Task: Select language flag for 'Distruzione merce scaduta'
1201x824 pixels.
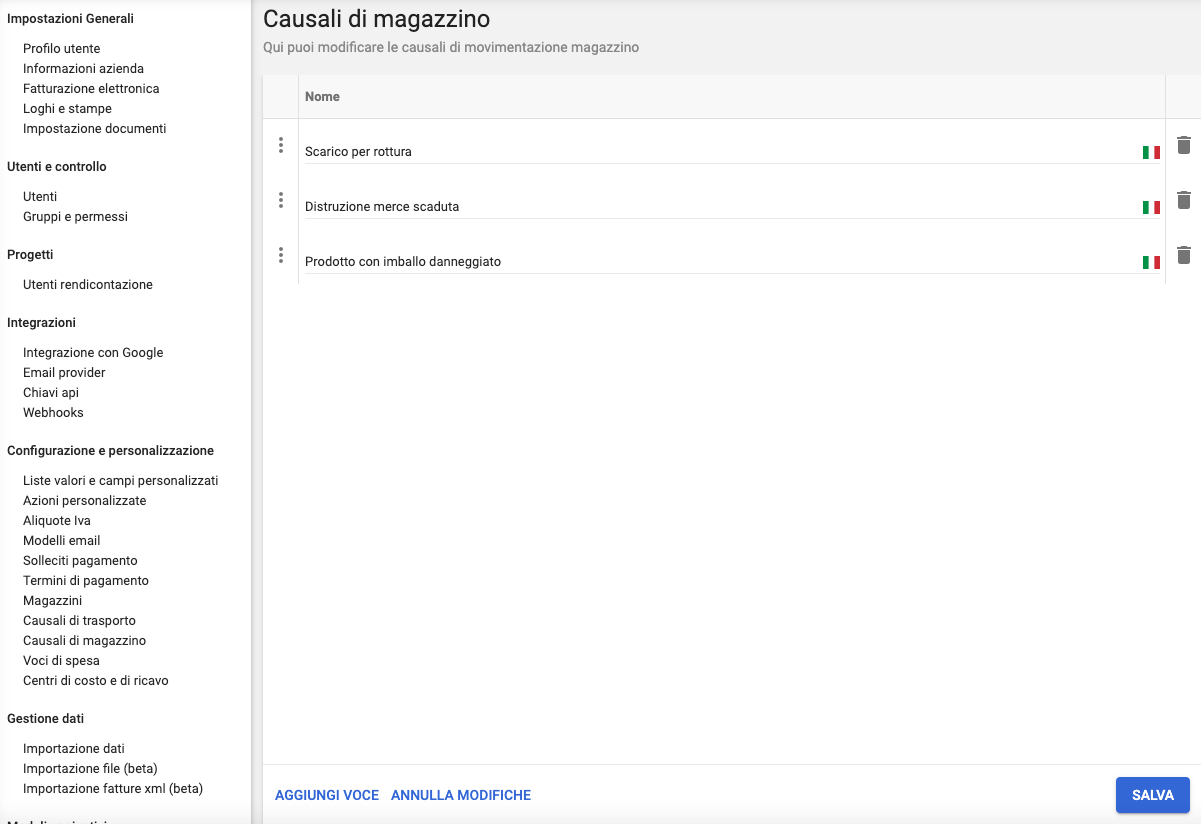Action: [x=1151, y=208]
